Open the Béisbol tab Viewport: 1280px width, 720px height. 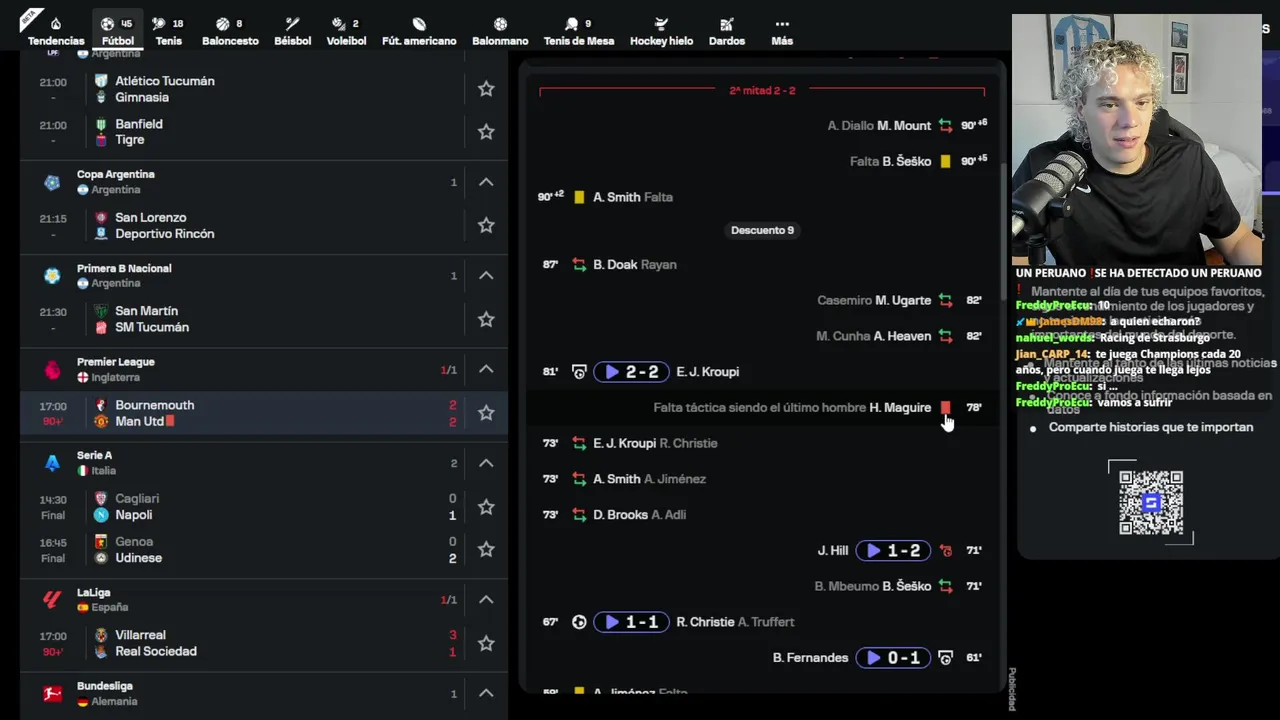point(292,31)
